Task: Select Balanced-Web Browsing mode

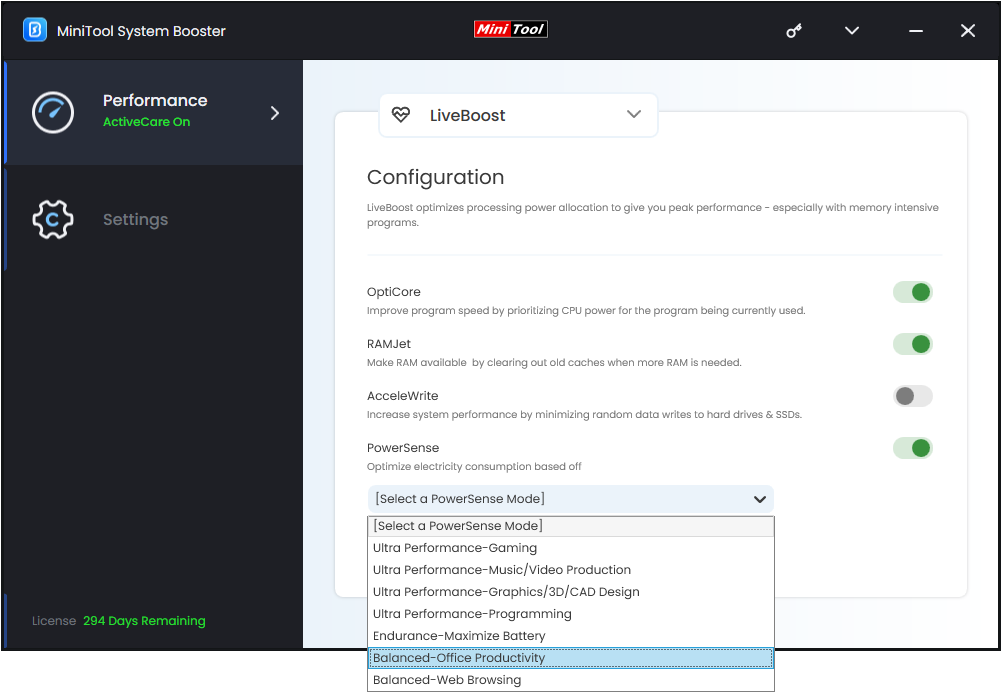Action: pos(571,680)
